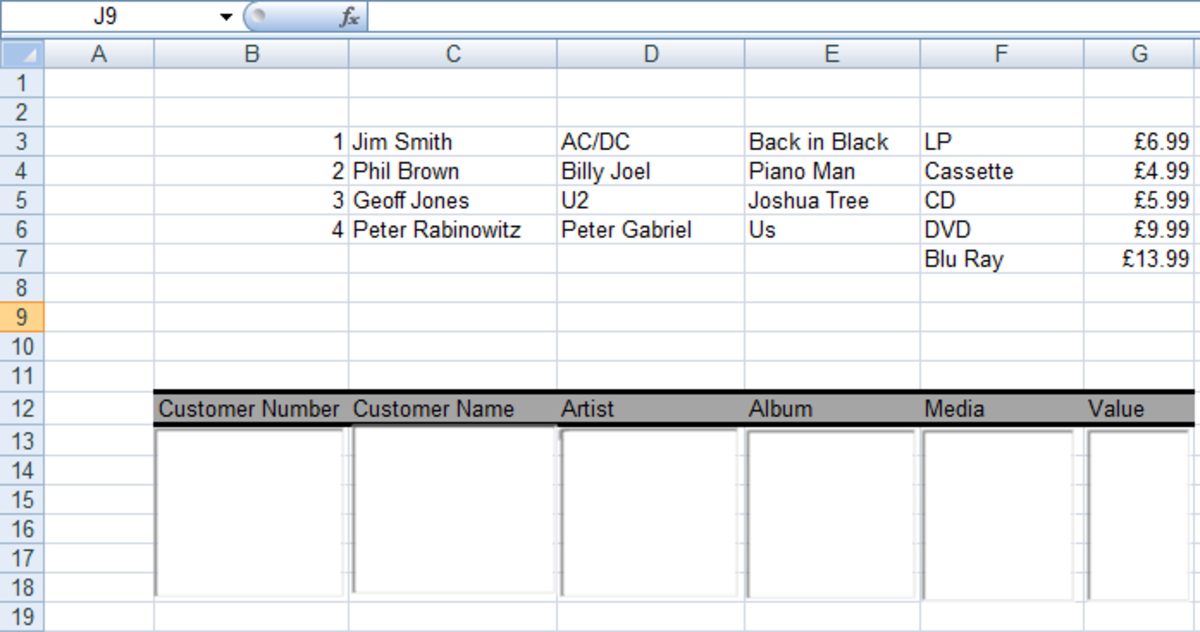This screenshot has height=632, width=1200.
Task: Click the list box under Artist
Action: pyautogui.click(x=650, y=514)
